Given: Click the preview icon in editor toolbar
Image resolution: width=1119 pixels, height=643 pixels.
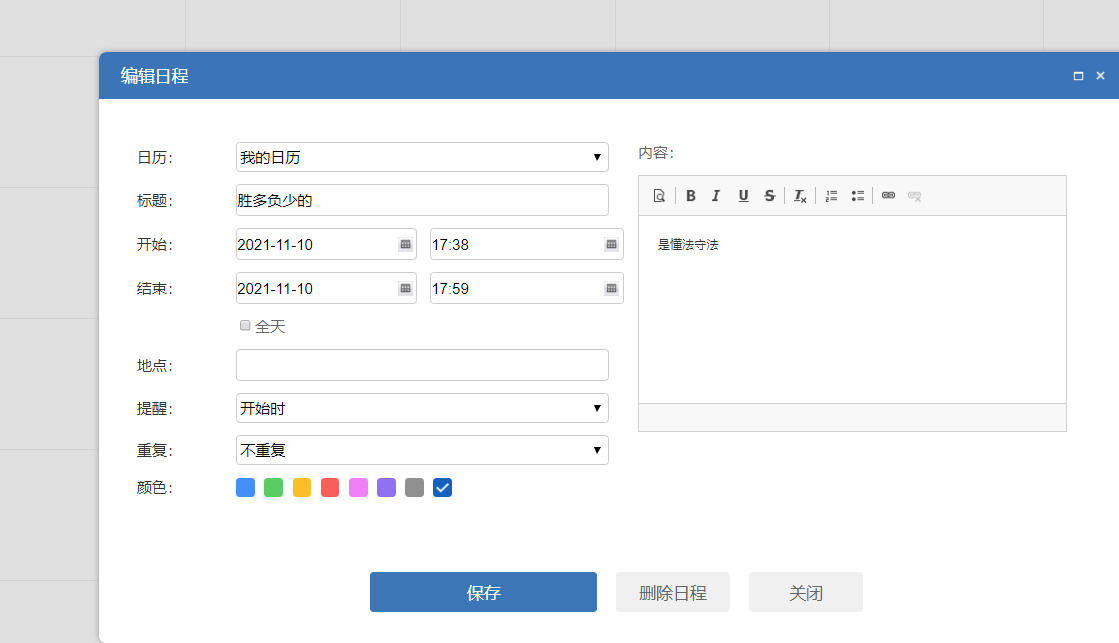Looking at the screenshot, I should (659, 196).
